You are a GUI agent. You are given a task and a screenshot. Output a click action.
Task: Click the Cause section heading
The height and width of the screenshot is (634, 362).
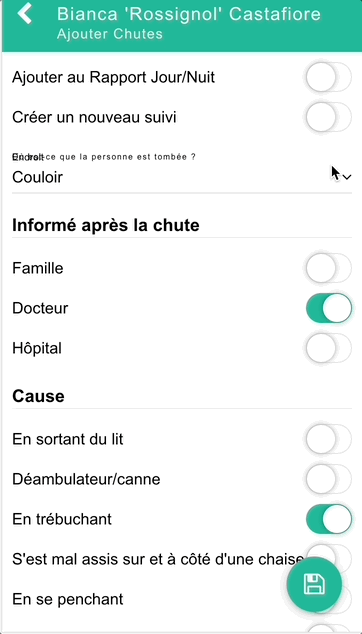click(38, 396)
